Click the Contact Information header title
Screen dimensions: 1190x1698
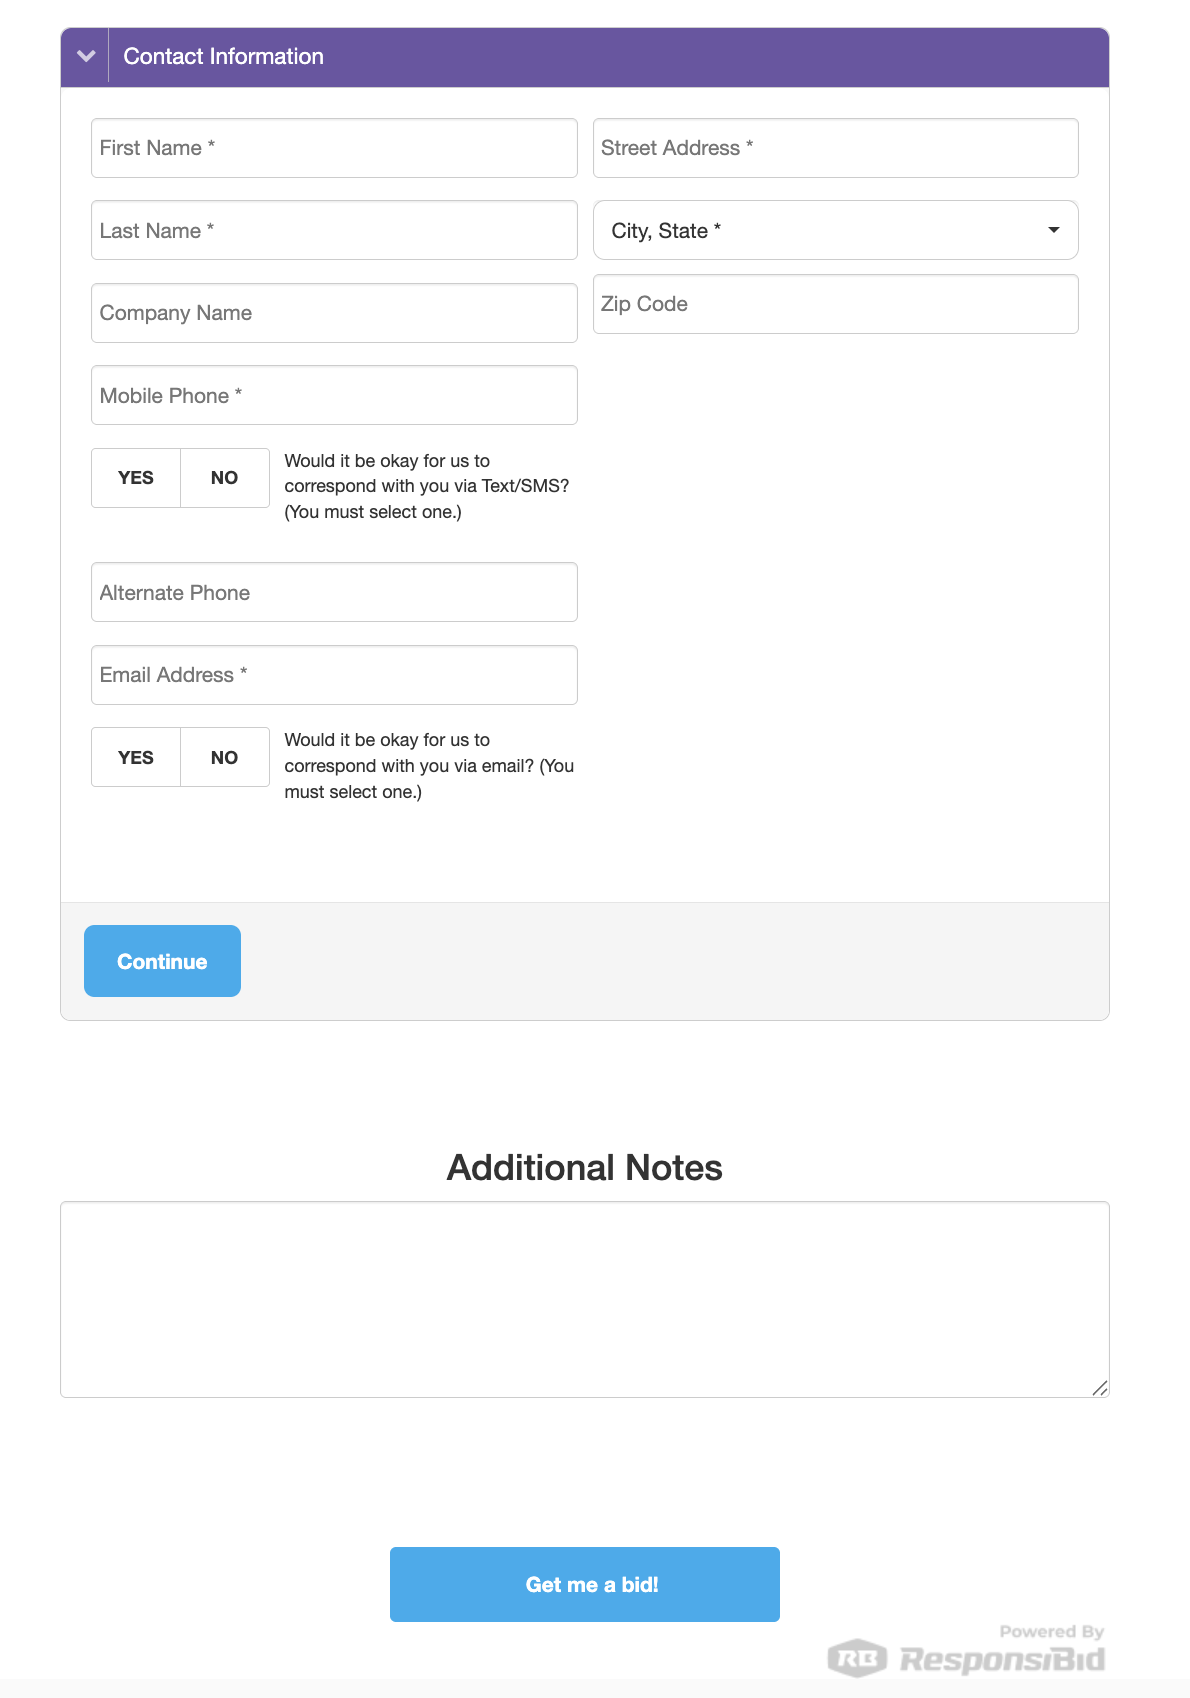223,57
